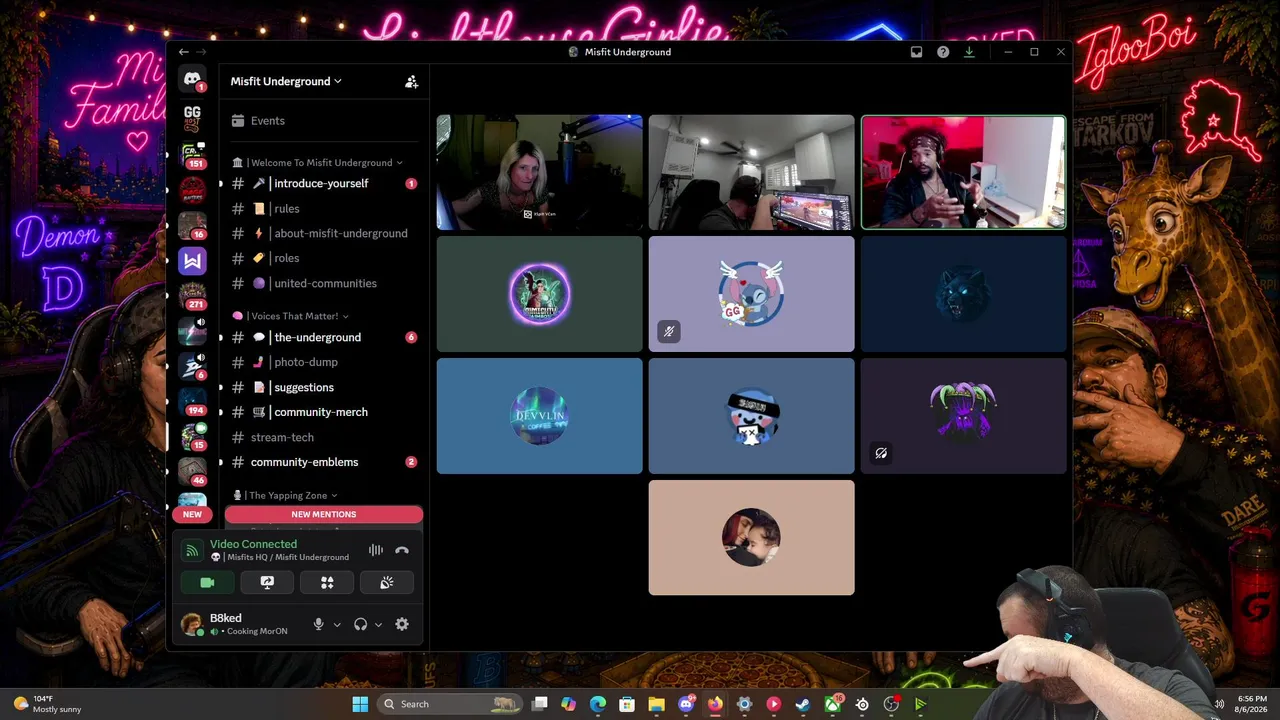This screenshot has height=720, width=1280.
Task: Open server icon with 151 badge
Action: coord(192,155)
